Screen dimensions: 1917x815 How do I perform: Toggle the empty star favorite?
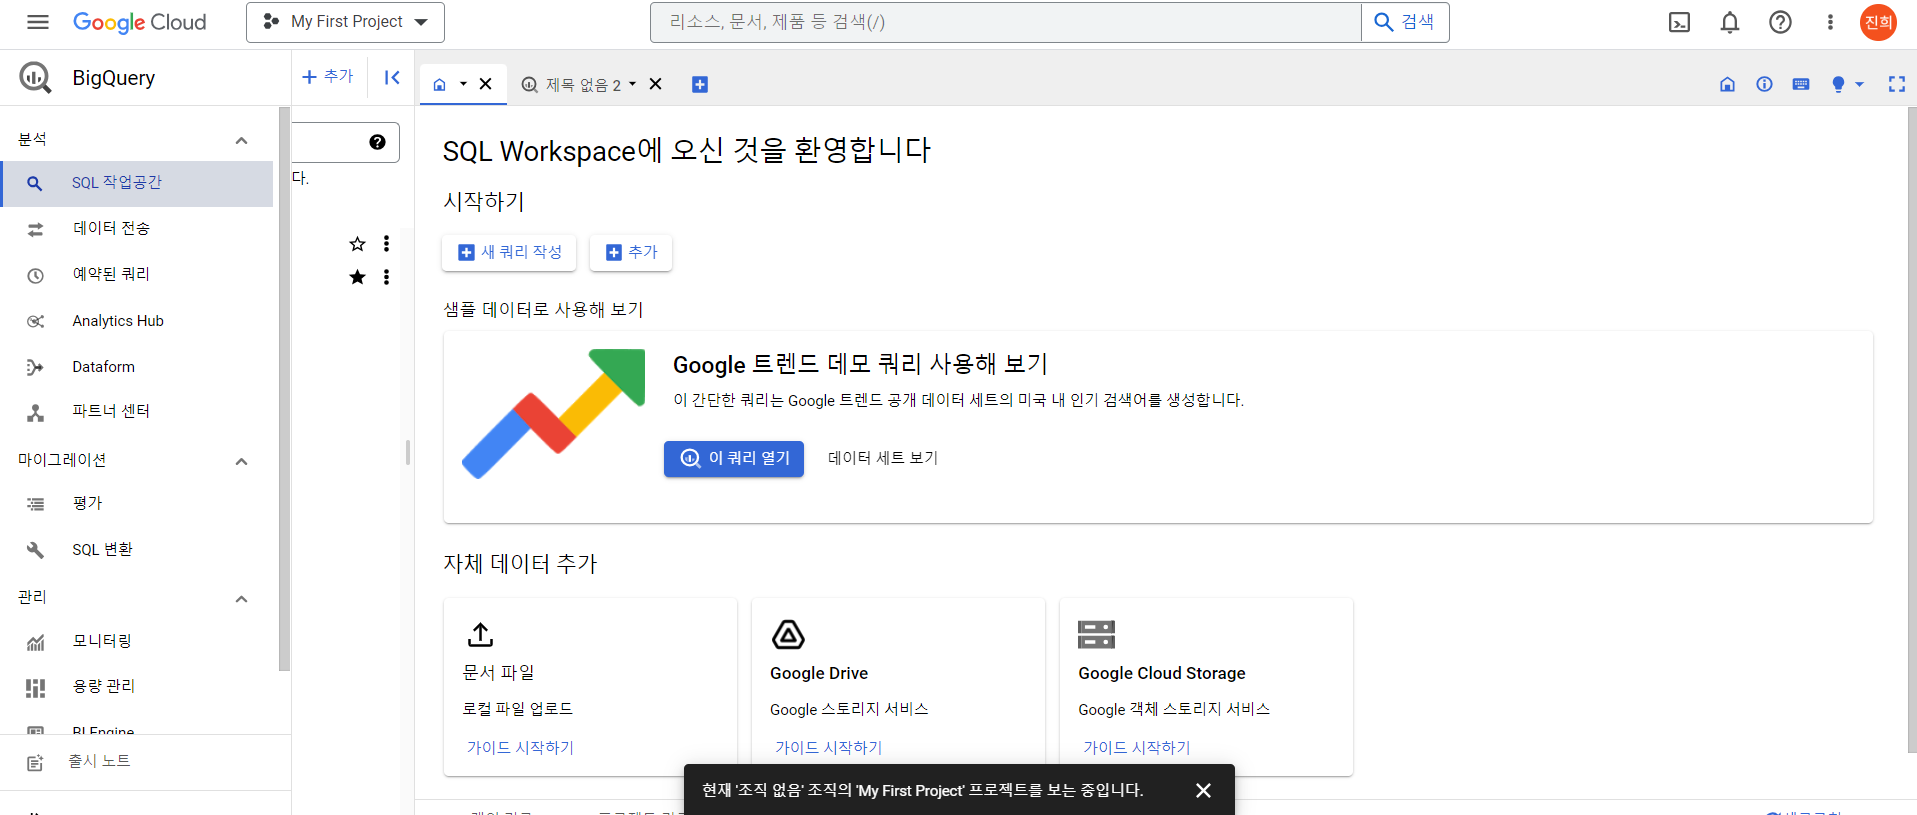357,244
